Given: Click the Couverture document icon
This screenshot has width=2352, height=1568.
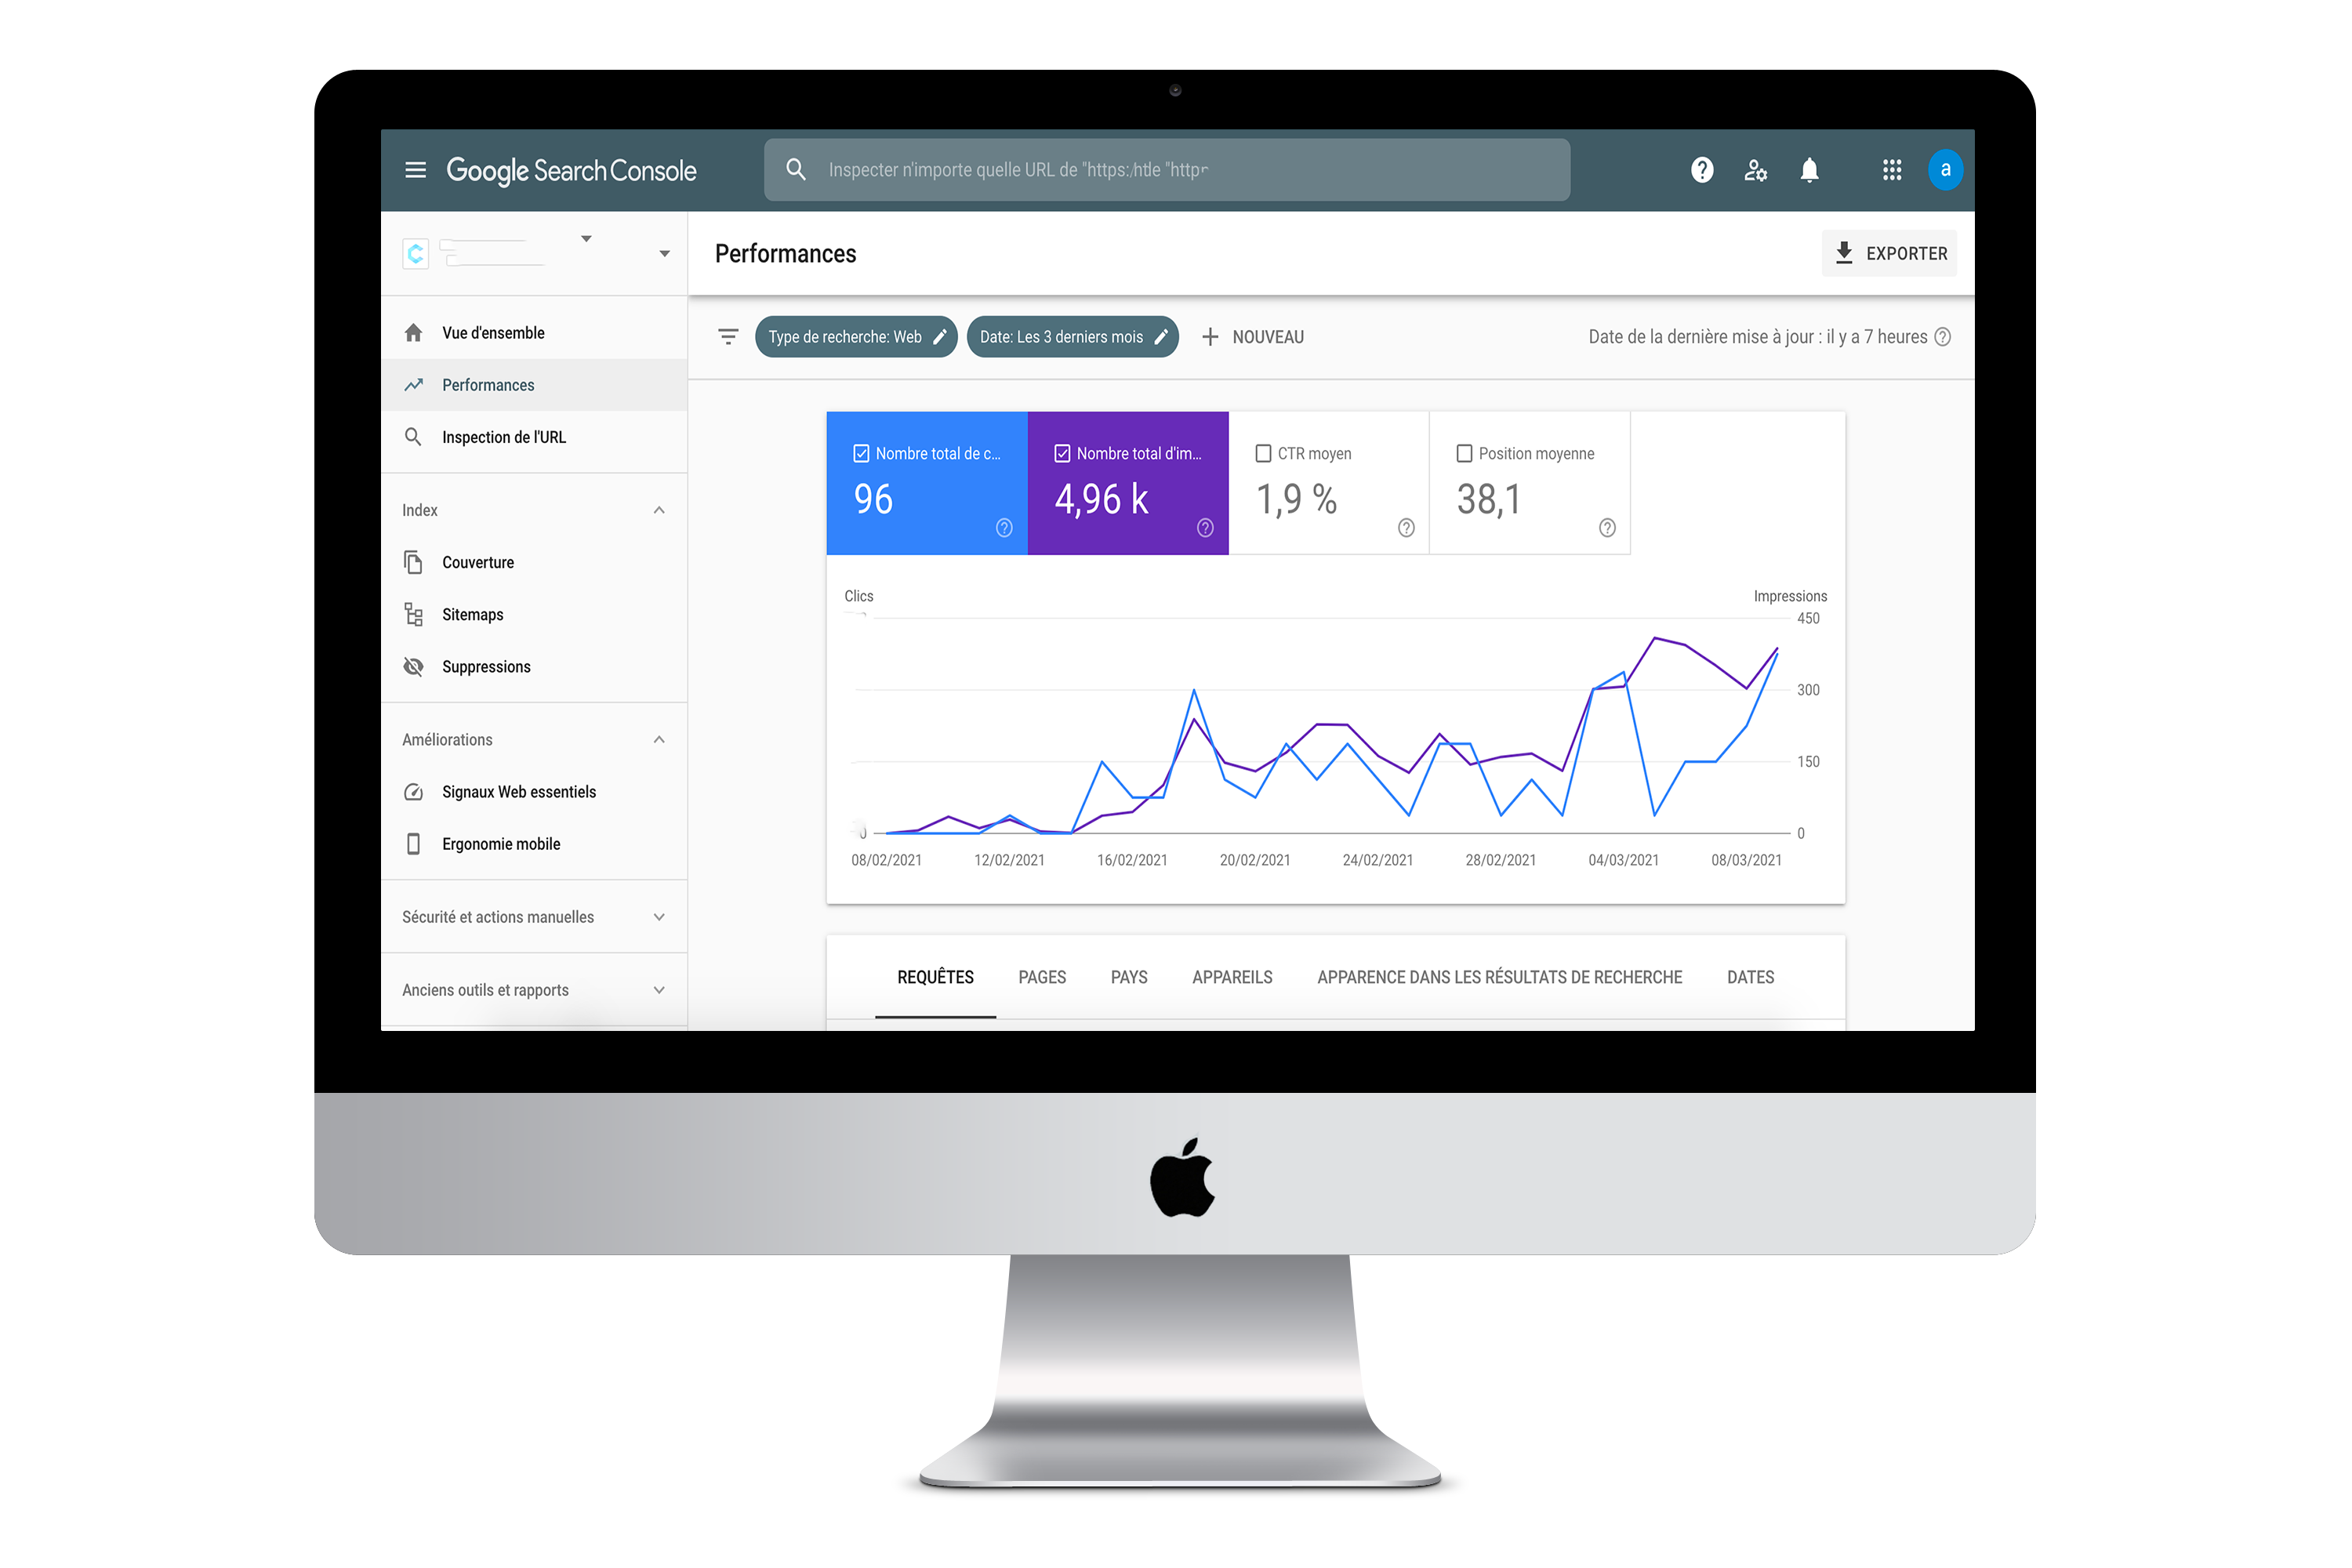Looking at the screenshot, I should [x=412, y=562].
